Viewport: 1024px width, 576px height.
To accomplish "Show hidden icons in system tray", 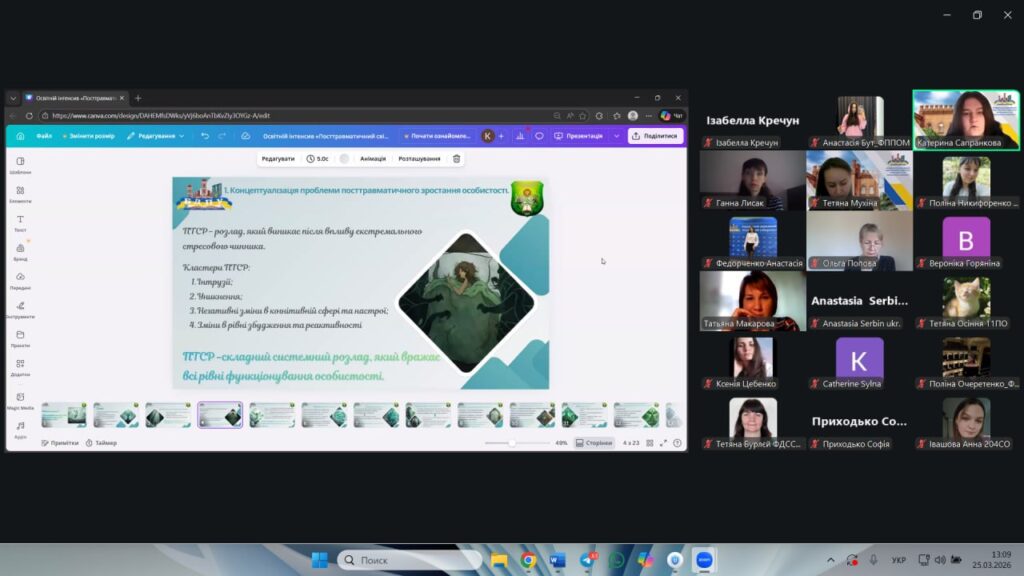I will tap(830, 560).
